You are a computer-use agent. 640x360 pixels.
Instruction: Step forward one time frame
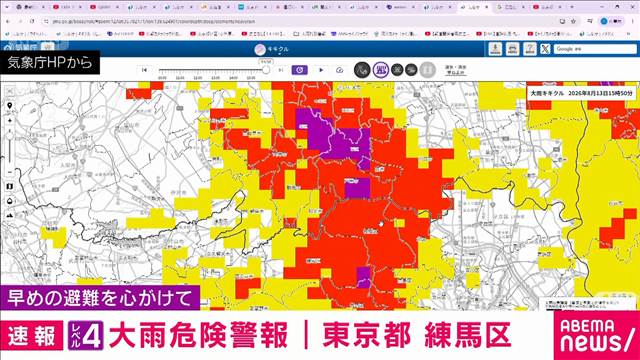point(281,70)
